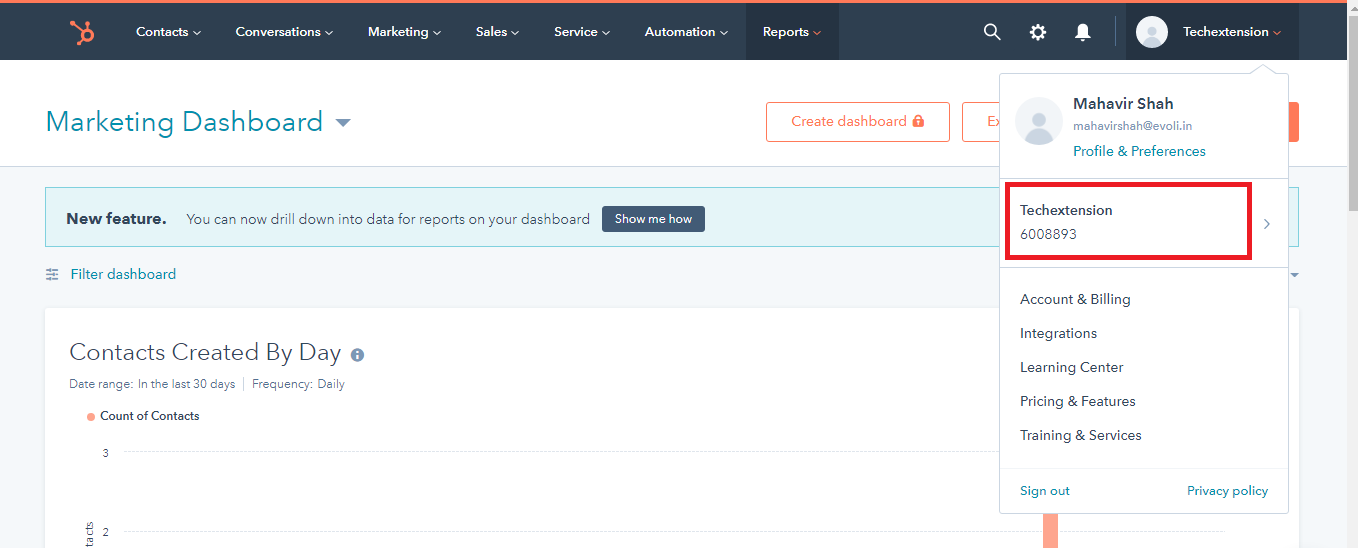1358x548 pixels.
Task: Open the Filter dashboard link
Action: pyautogui.click(x=123, y=274)
